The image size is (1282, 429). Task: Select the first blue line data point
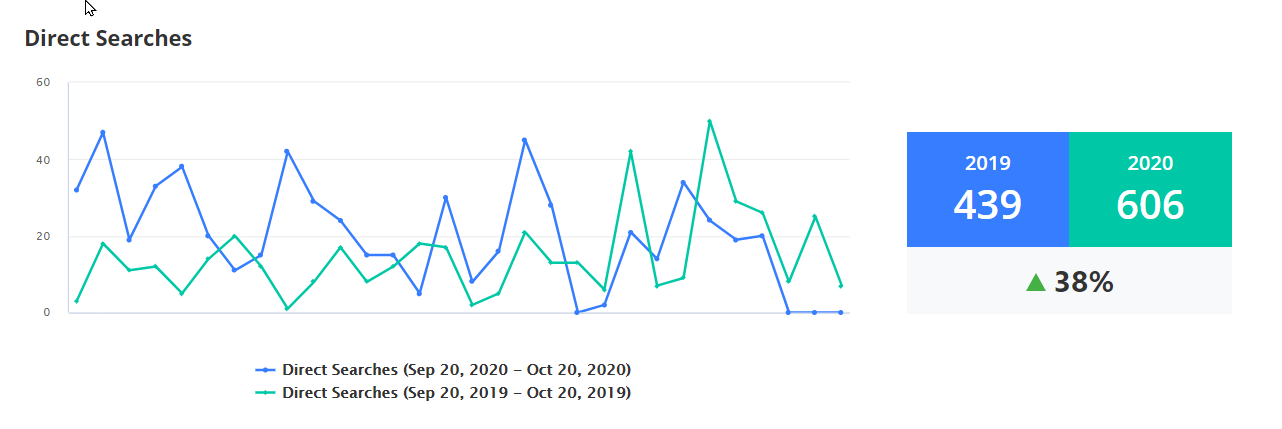click(x=76, y=190)
